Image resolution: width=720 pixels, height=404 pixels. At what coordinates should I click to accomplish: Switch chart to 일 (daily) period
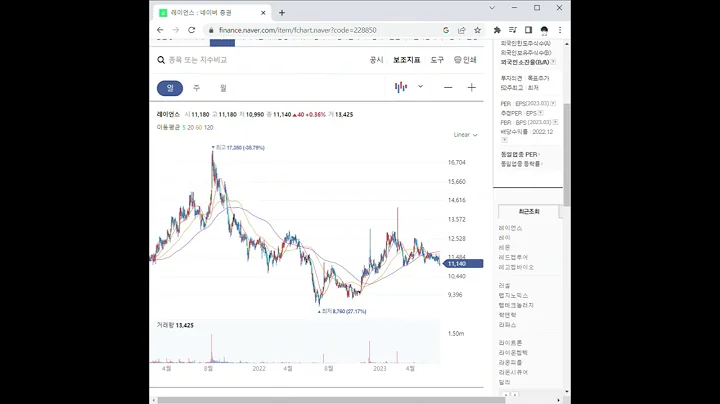point(170,88)
